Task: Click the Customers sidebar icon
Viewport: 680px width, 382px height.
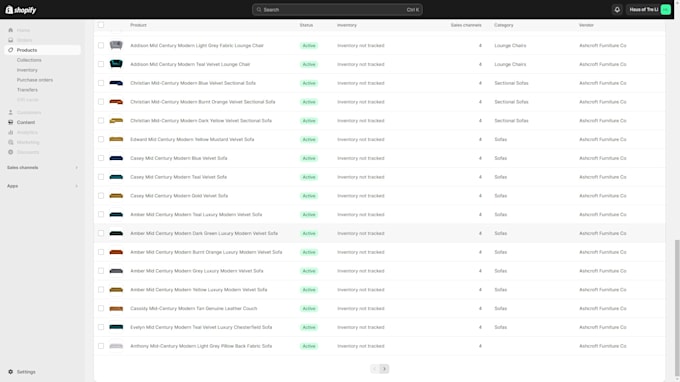Action: 11,113
